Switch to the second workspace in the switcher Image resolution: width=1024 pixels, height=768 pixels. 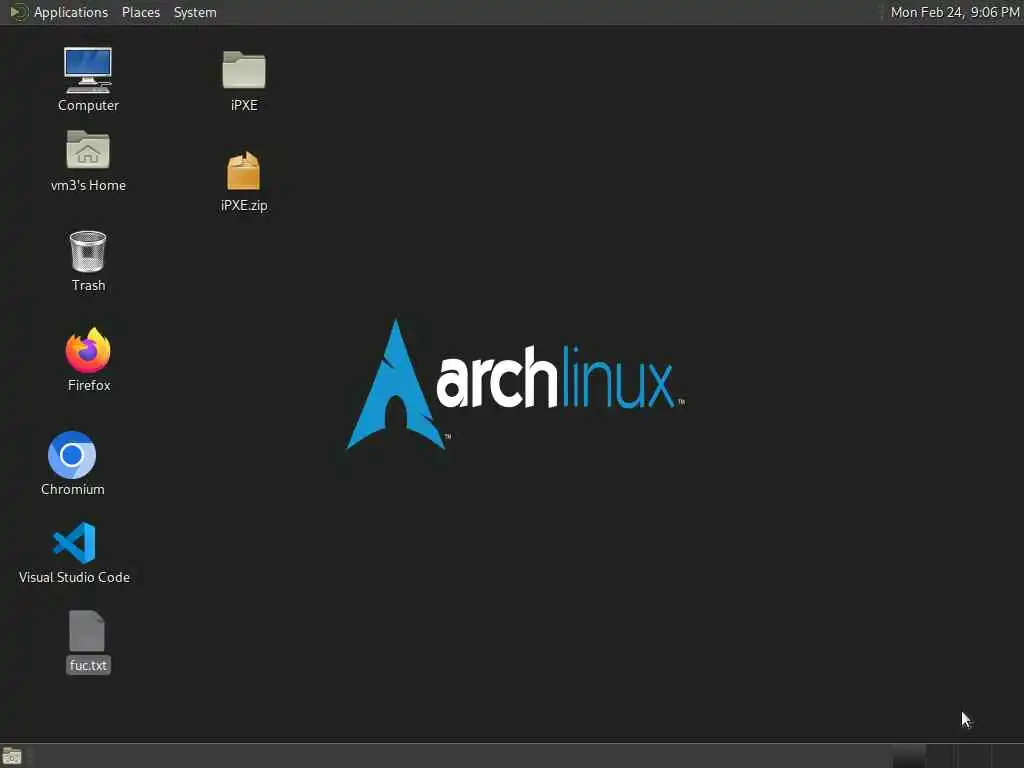(941, 756)
